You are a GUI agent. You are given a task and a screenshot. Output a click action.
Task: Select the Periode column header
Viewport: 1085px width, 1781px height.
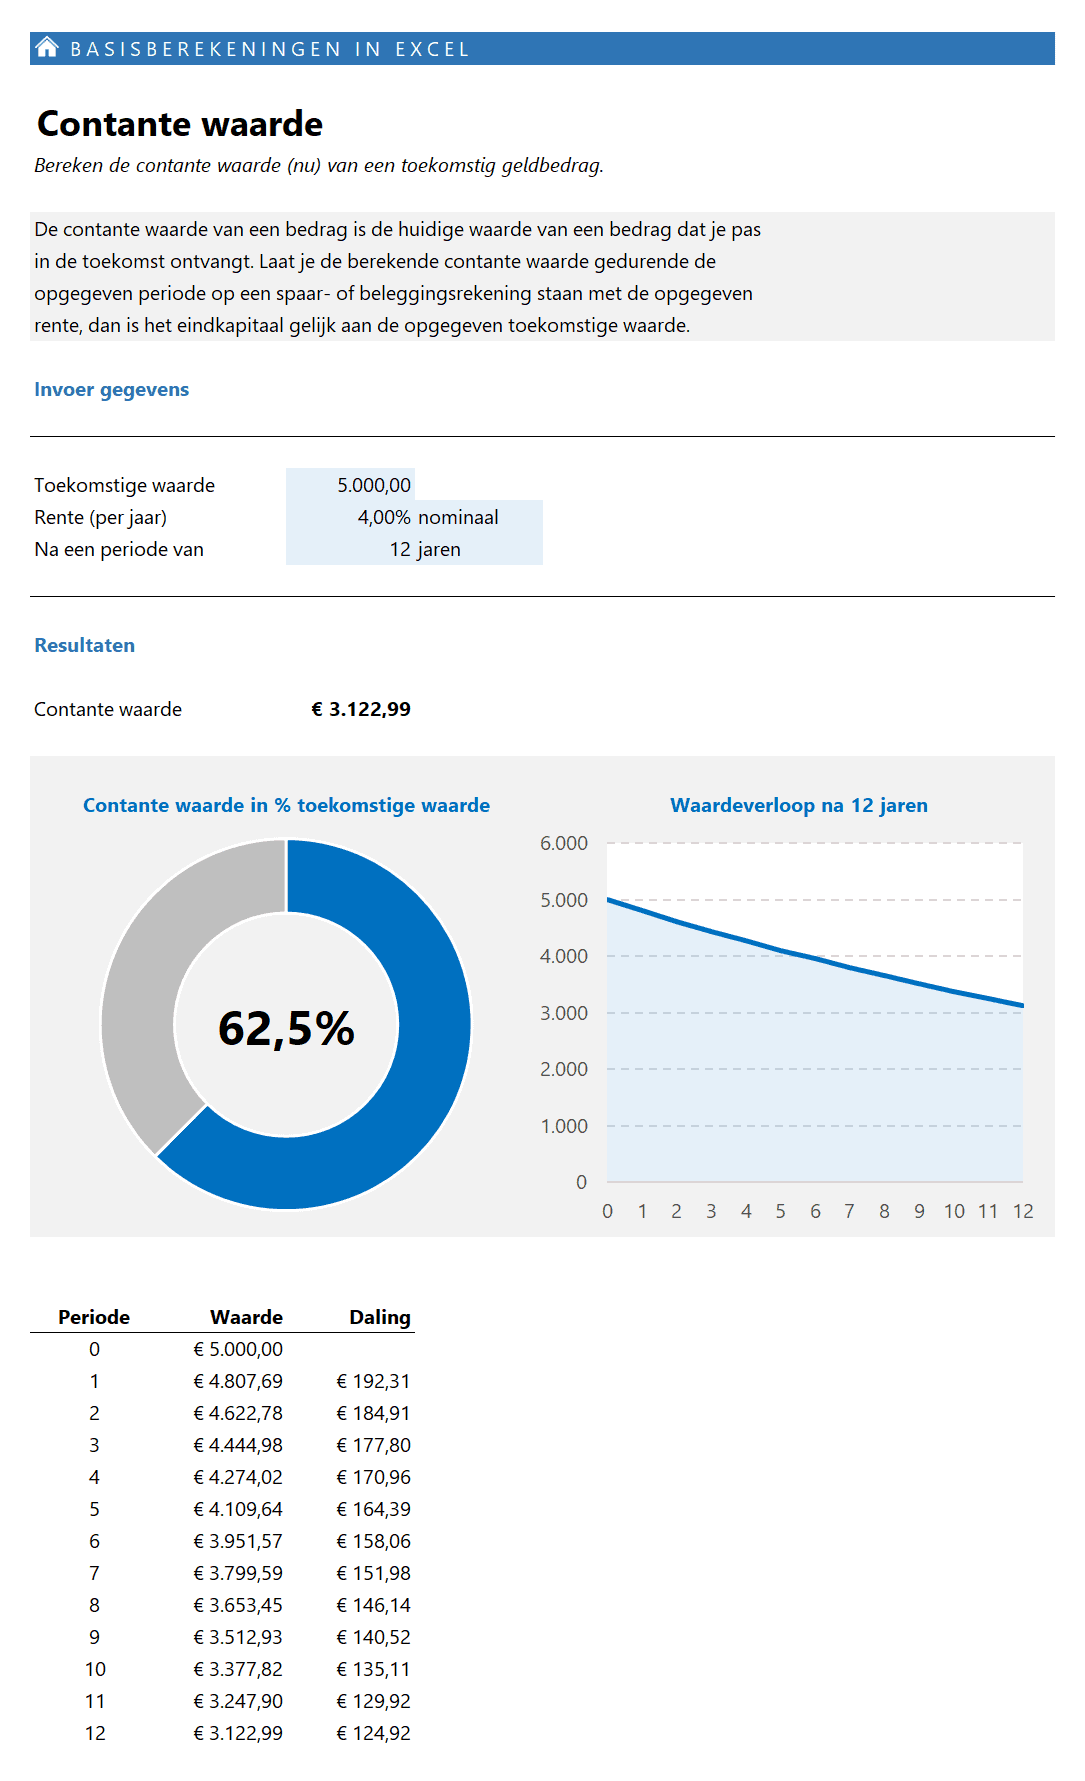pos(94,1317)
